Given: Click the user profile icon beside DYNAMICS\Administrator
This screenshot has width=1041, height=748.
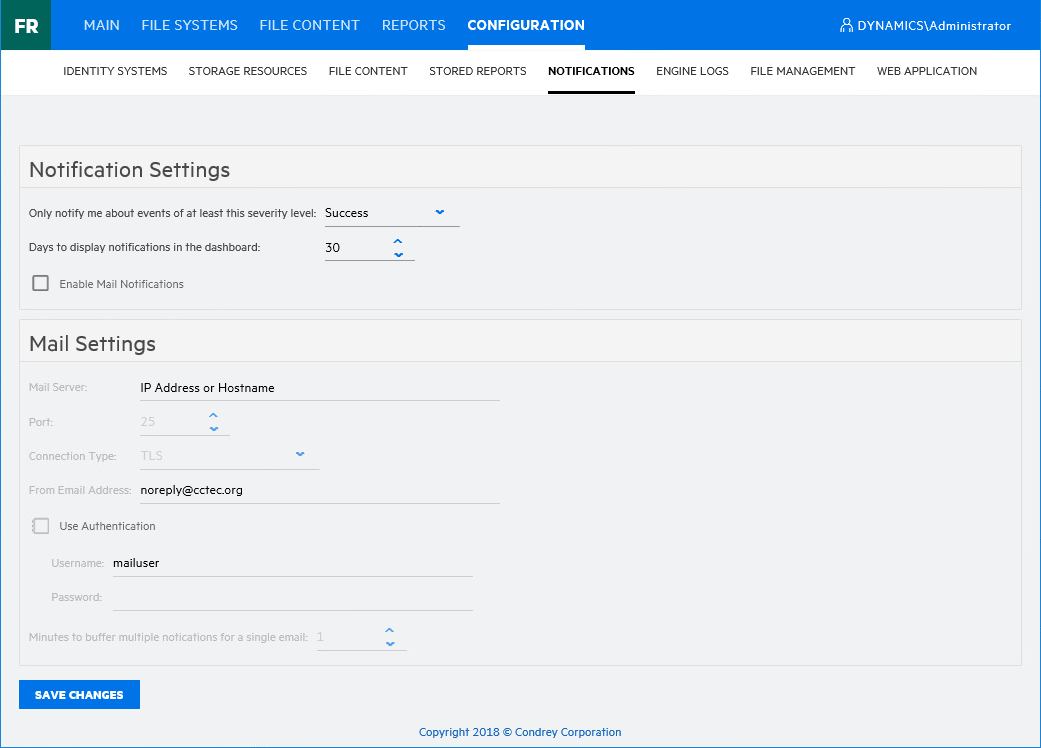Looking at the screenshot, I should coord(846,26).
